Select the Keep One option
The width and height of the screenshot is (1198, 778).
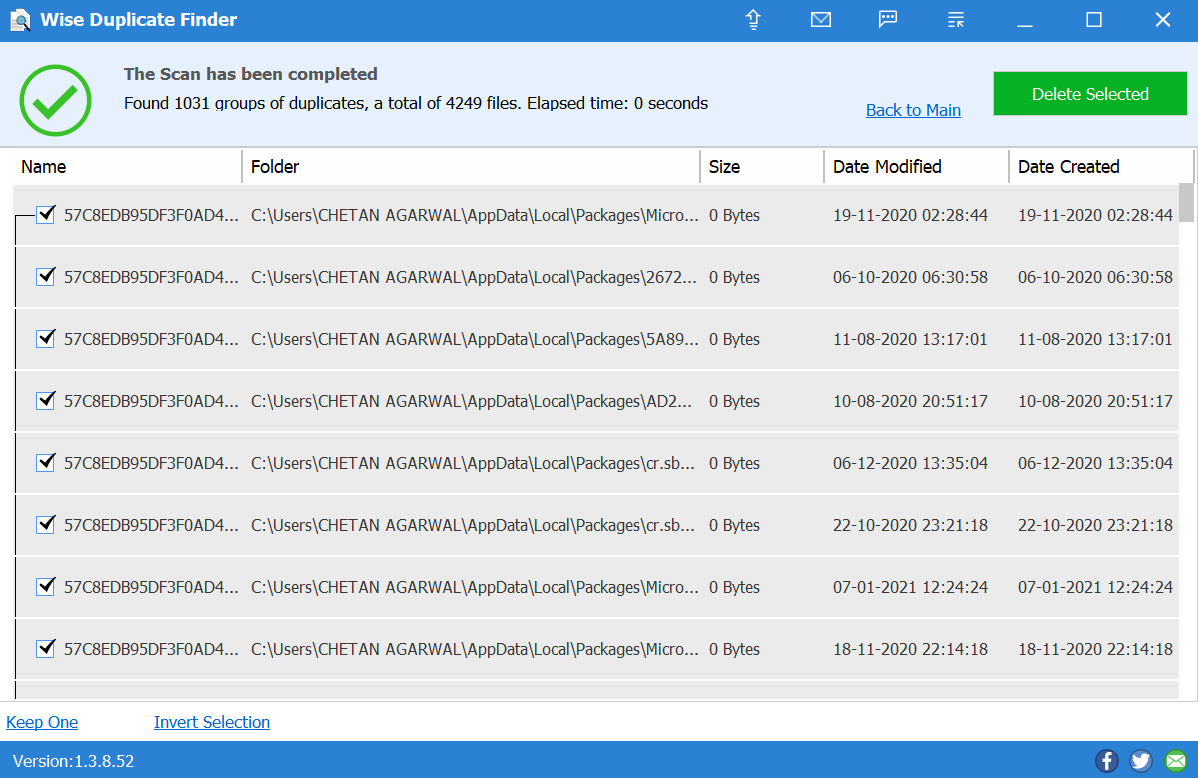click(42, 722)
